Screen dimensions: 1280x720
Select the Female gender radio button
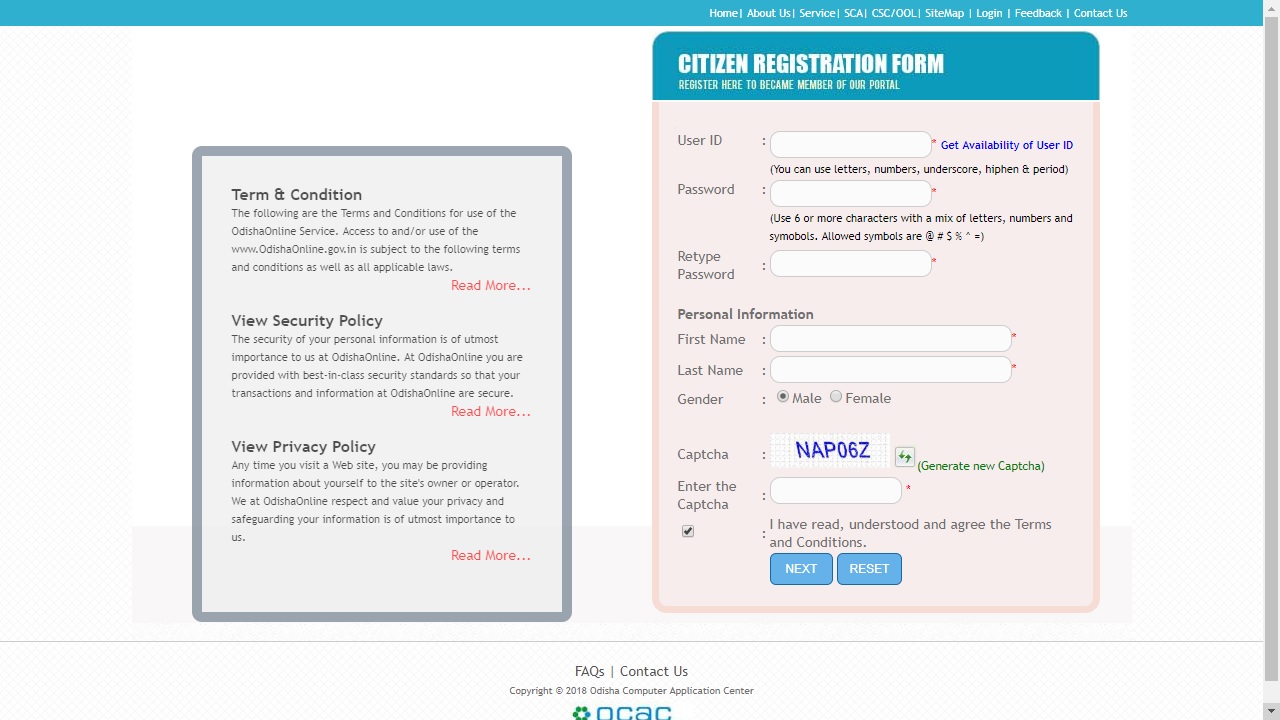pos(836,397)
